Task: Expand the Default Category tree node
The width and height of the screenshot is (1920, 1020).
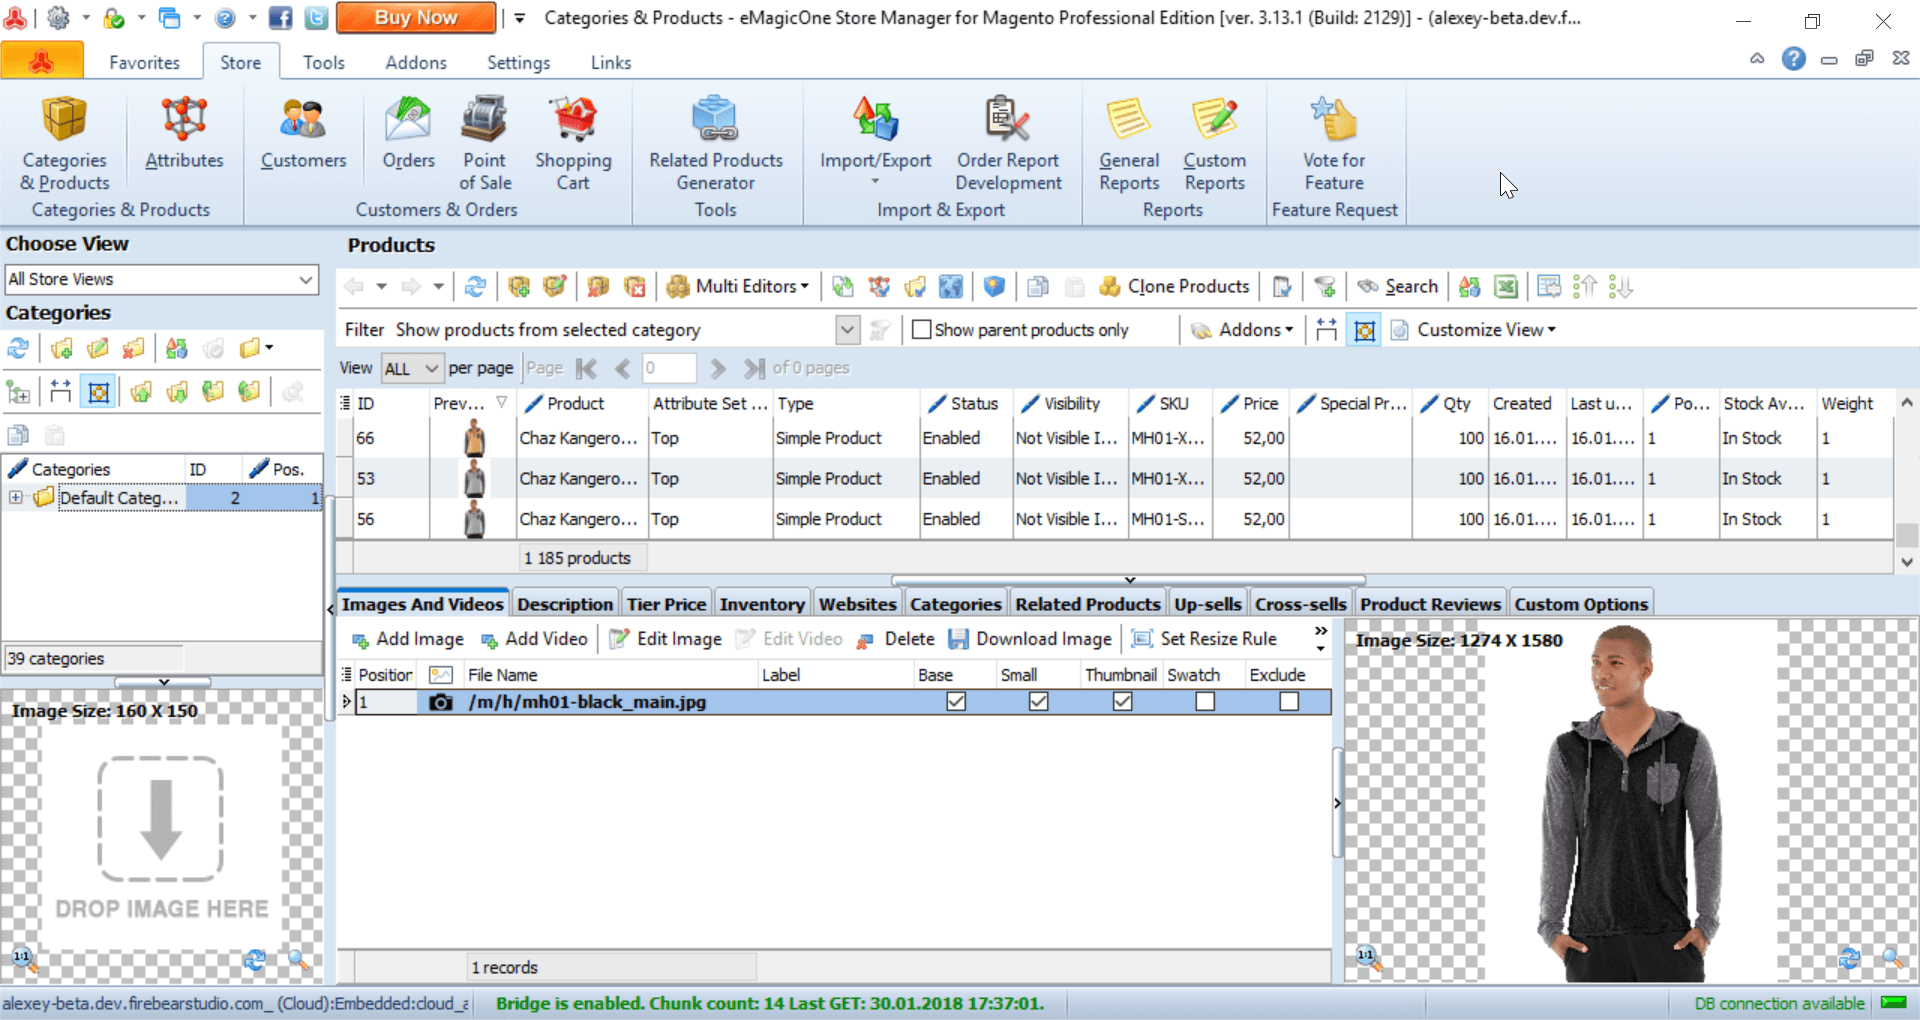Action: click(16, 497)
